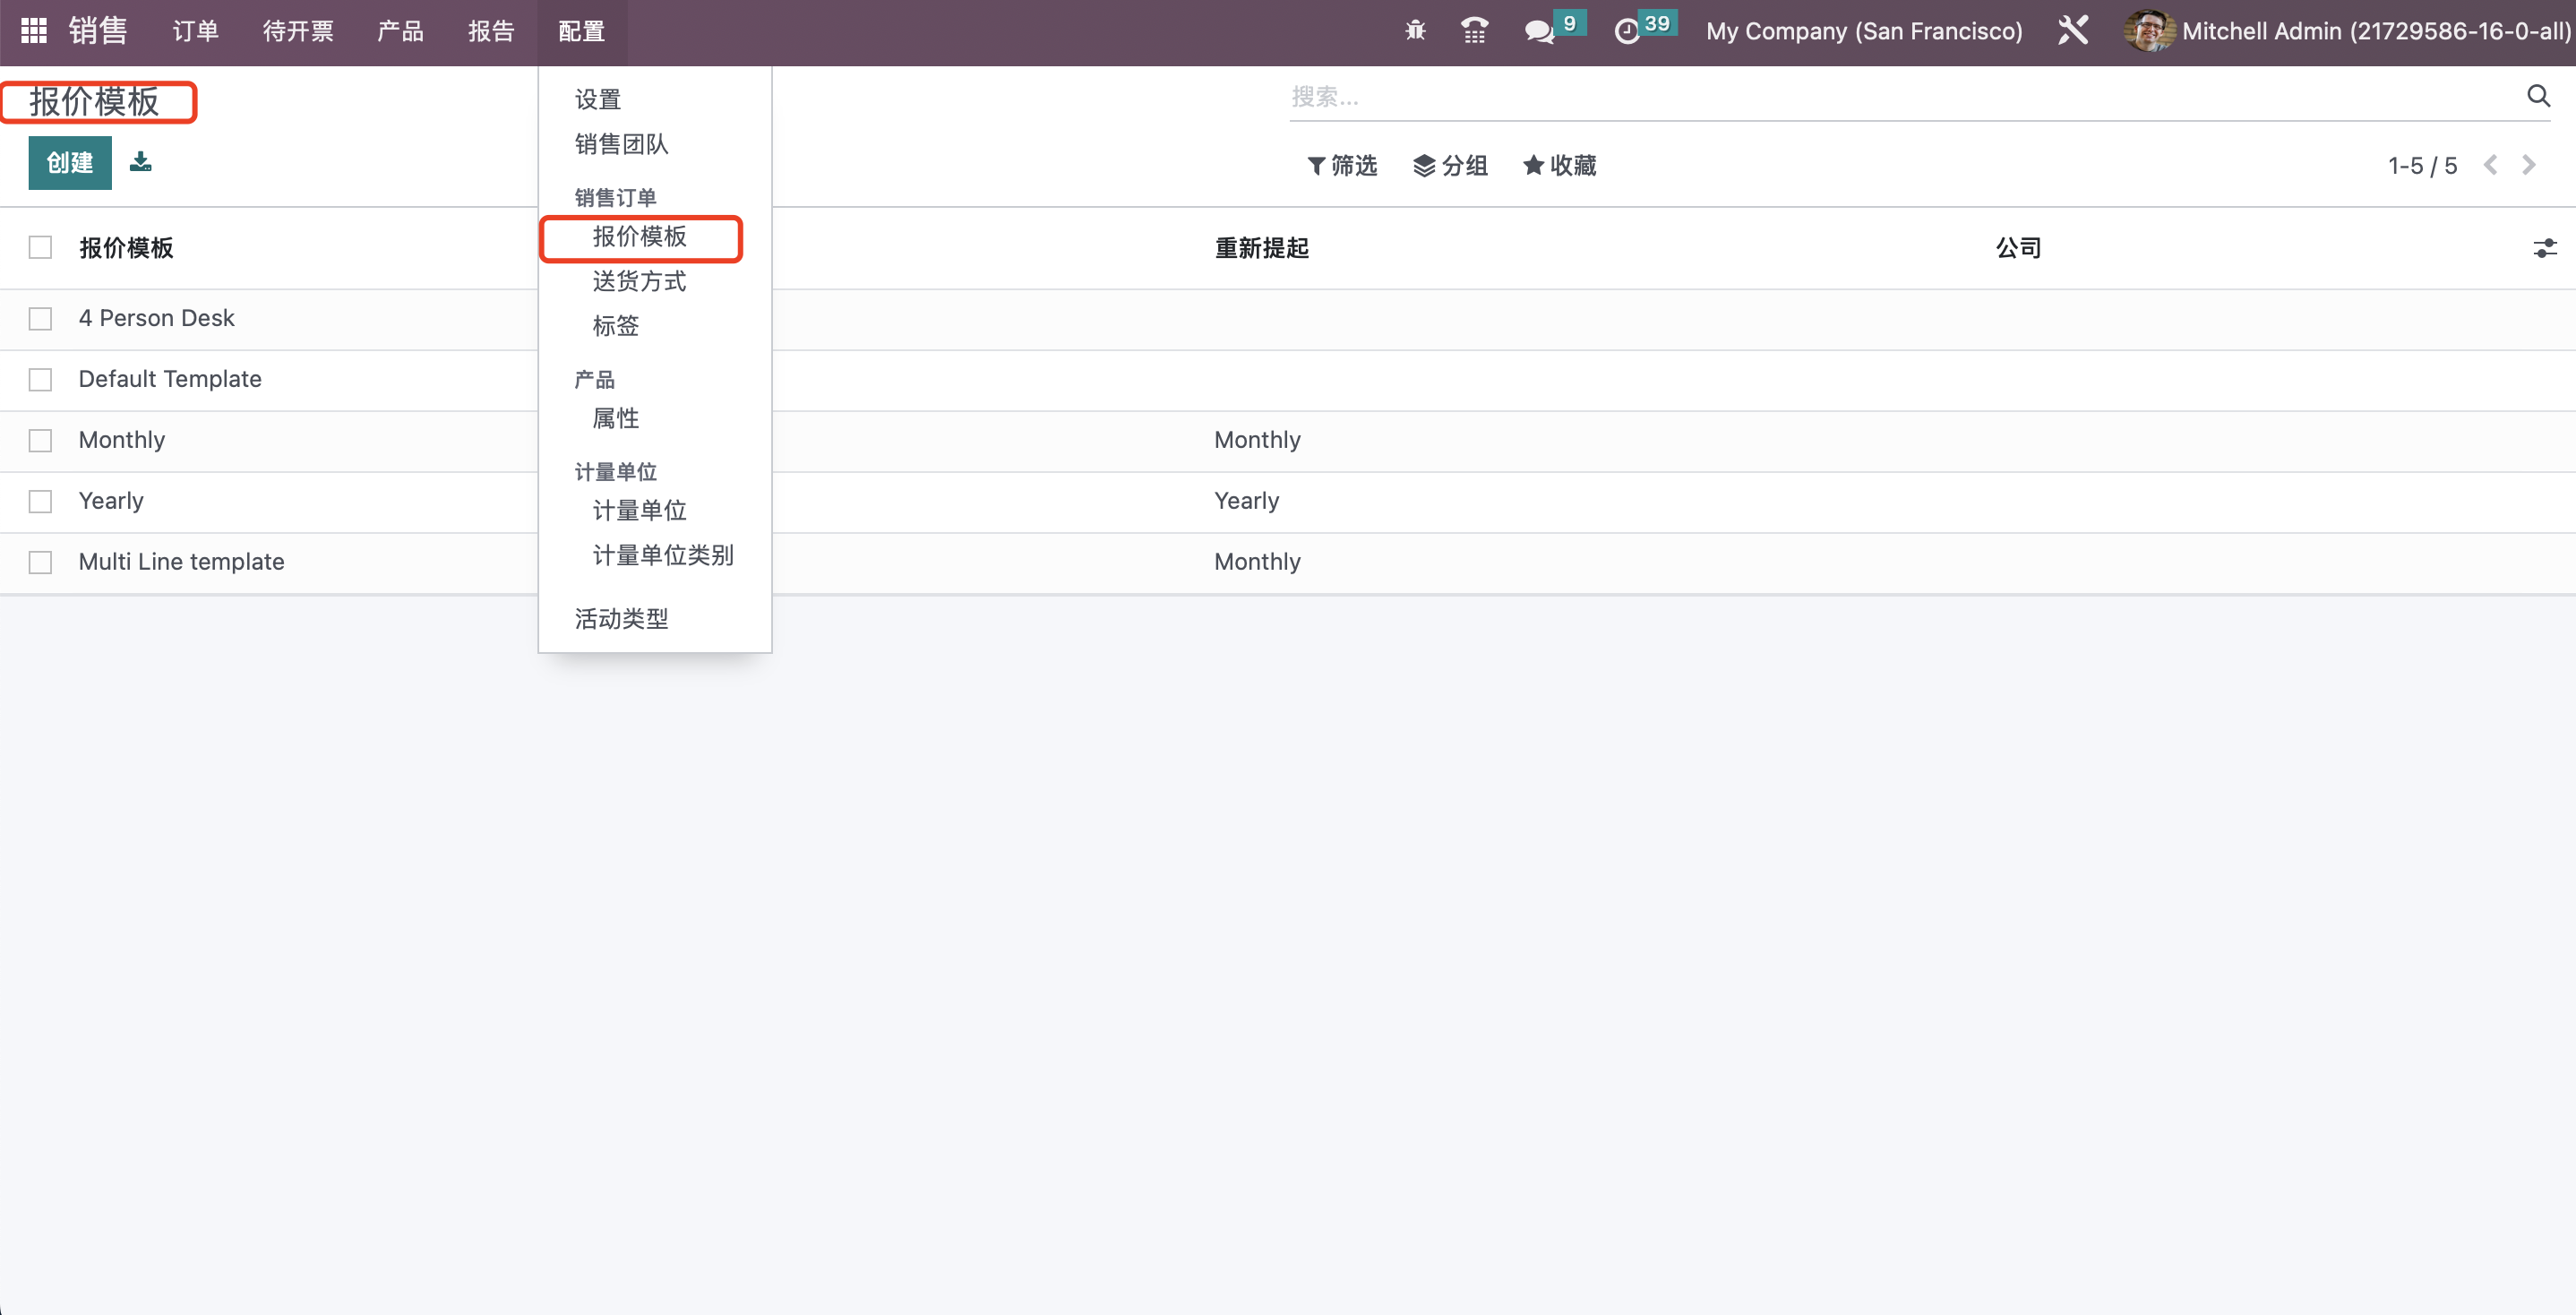Select 计量单位 sub-entry in menu

640,511
